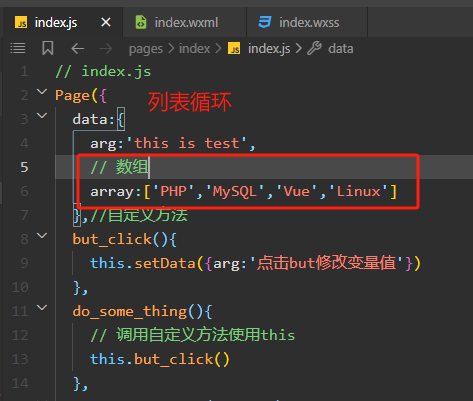Select the index folder breadcrumb segment
The height and width of the screenshot is (401, 473).
194,49
